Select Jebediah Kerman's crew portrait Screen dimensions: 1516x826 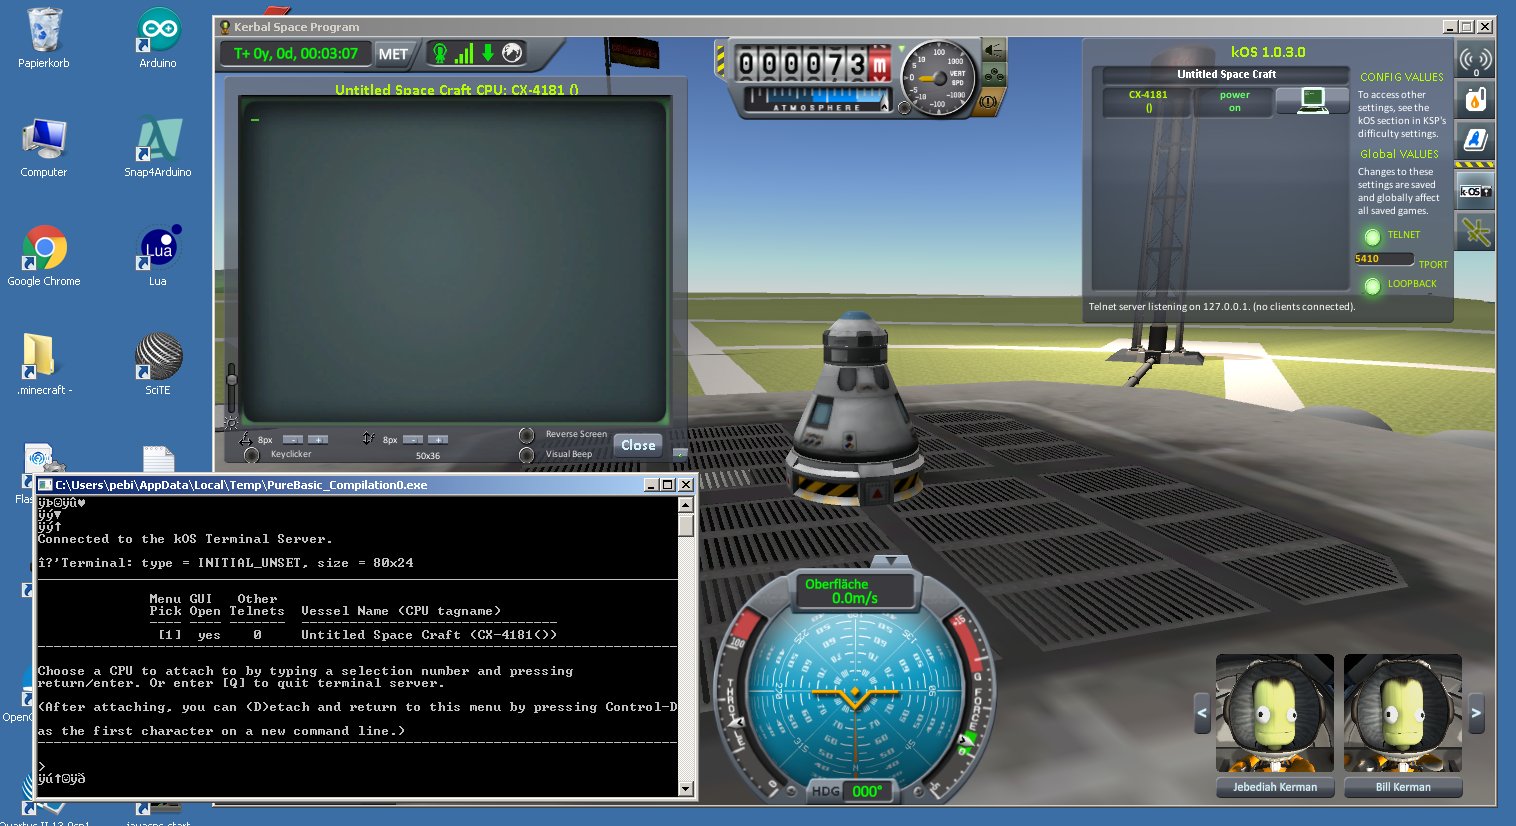tap(1274, 713)
